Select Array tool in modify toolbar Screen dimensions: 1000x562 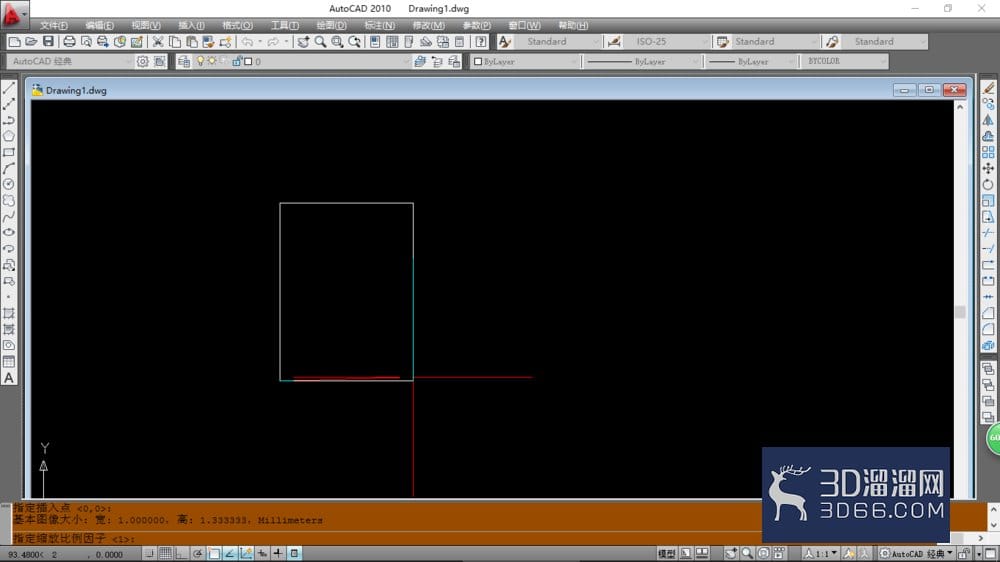click(x=988, y=152)
